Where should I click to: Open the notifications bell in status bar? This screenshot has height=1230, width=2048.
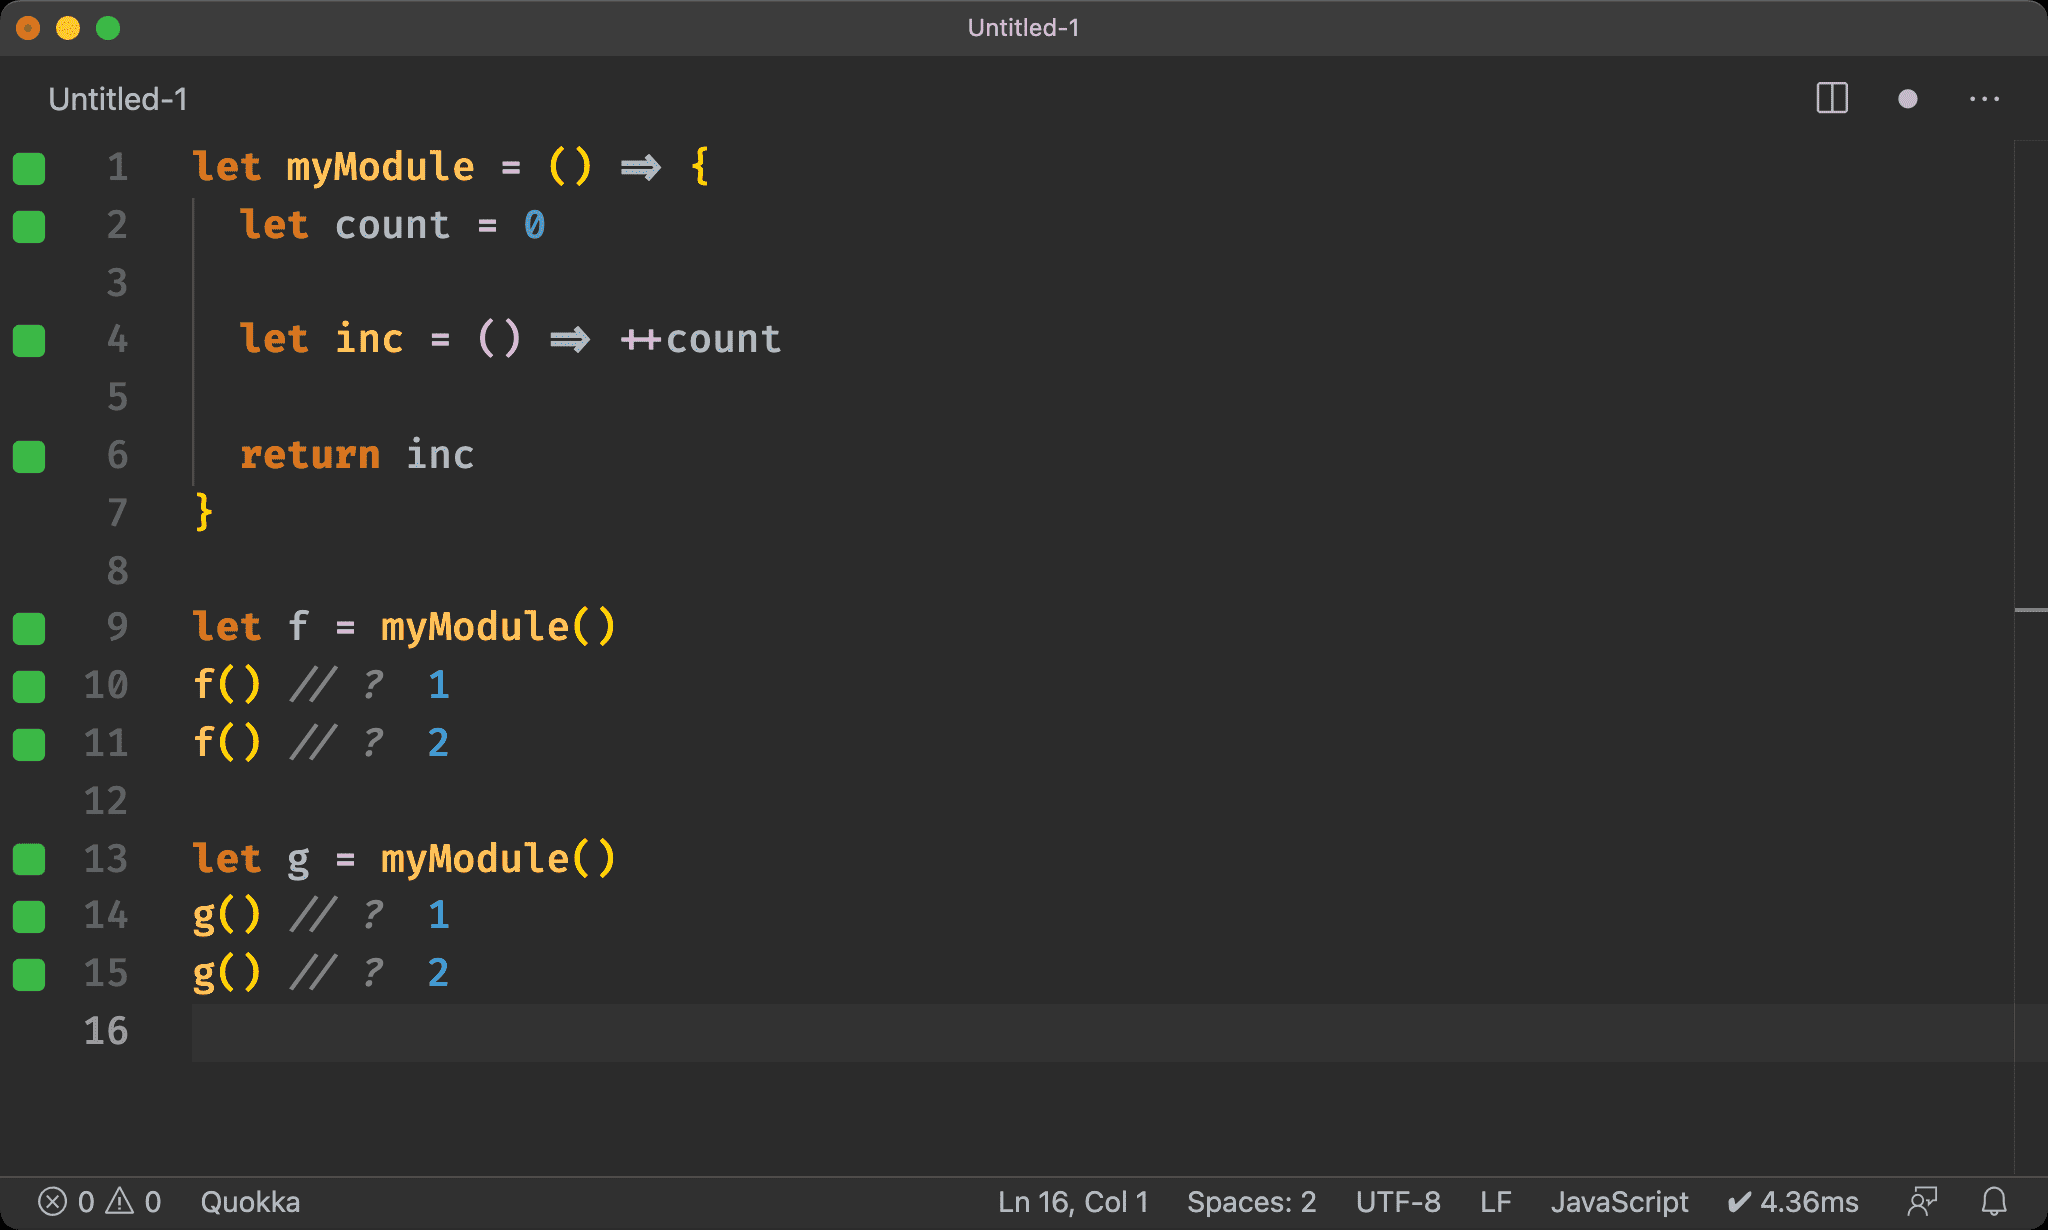[x=1994, y=1201]
